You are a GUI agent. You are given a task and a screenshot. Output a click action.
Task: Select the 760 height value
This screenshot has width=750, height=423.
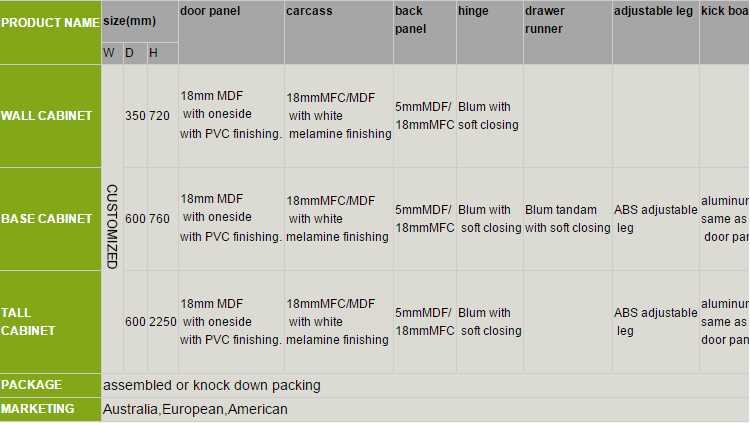(160, 219)
